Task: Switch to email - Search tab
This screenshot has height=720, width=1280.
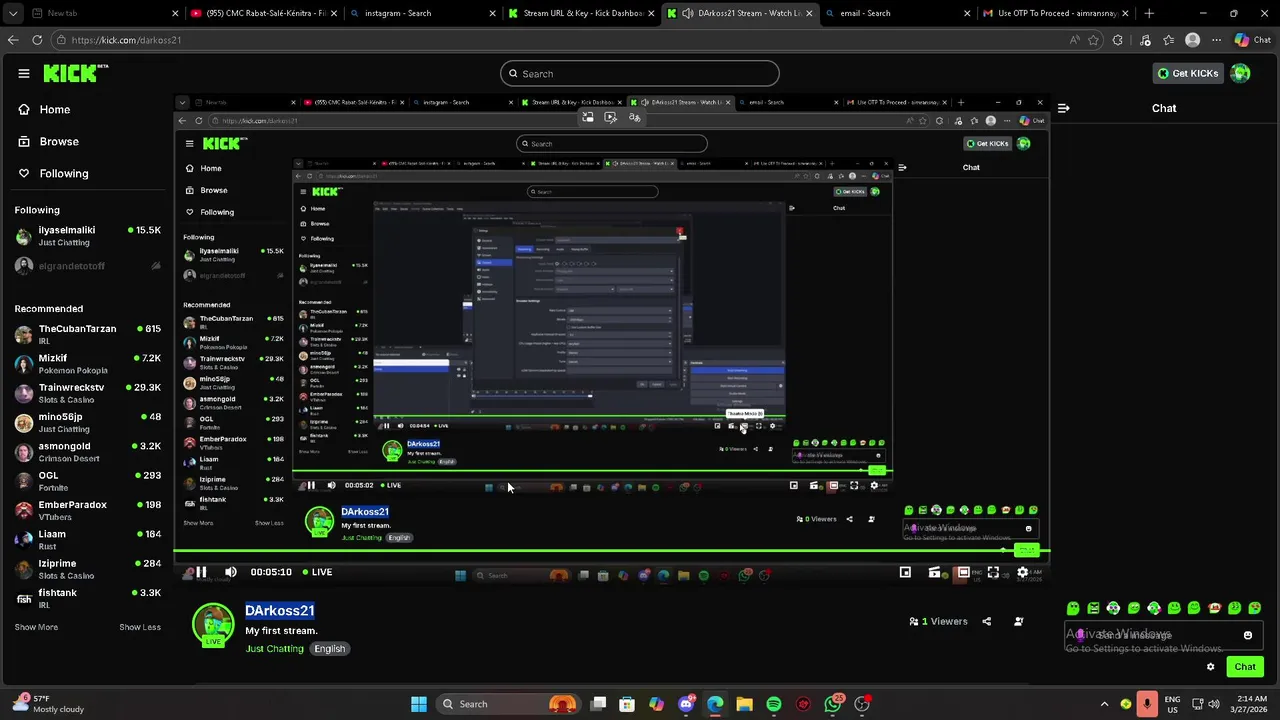Action: click(x=897, y=13)
